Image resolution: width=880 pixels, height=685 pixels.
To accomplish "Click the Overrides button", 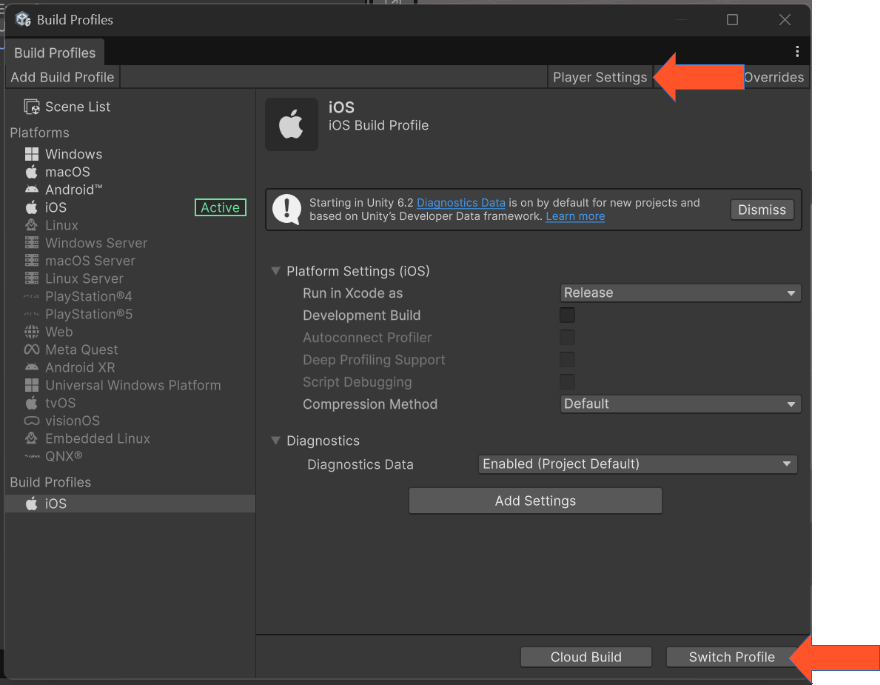I will click(774, 77).
